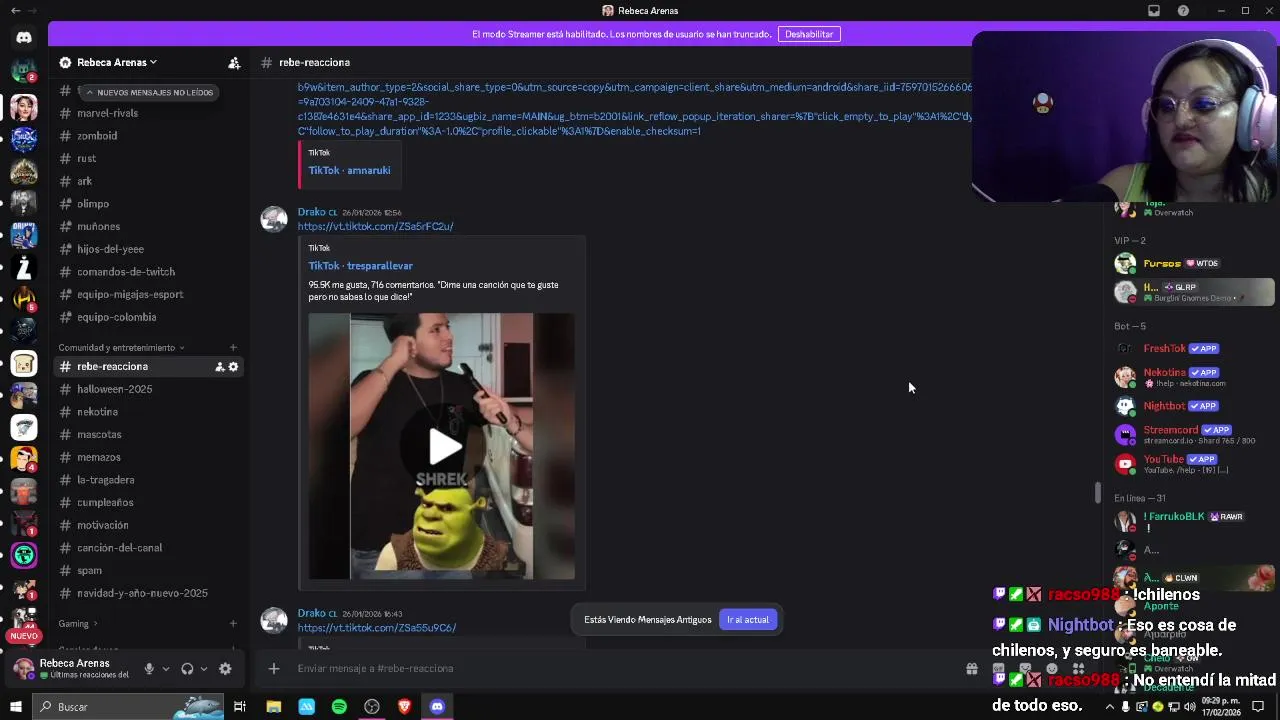Create invite icon on rebe-reacciona channel
The width and height of the screenshot is (1280, 720).
tap(219, 367)
